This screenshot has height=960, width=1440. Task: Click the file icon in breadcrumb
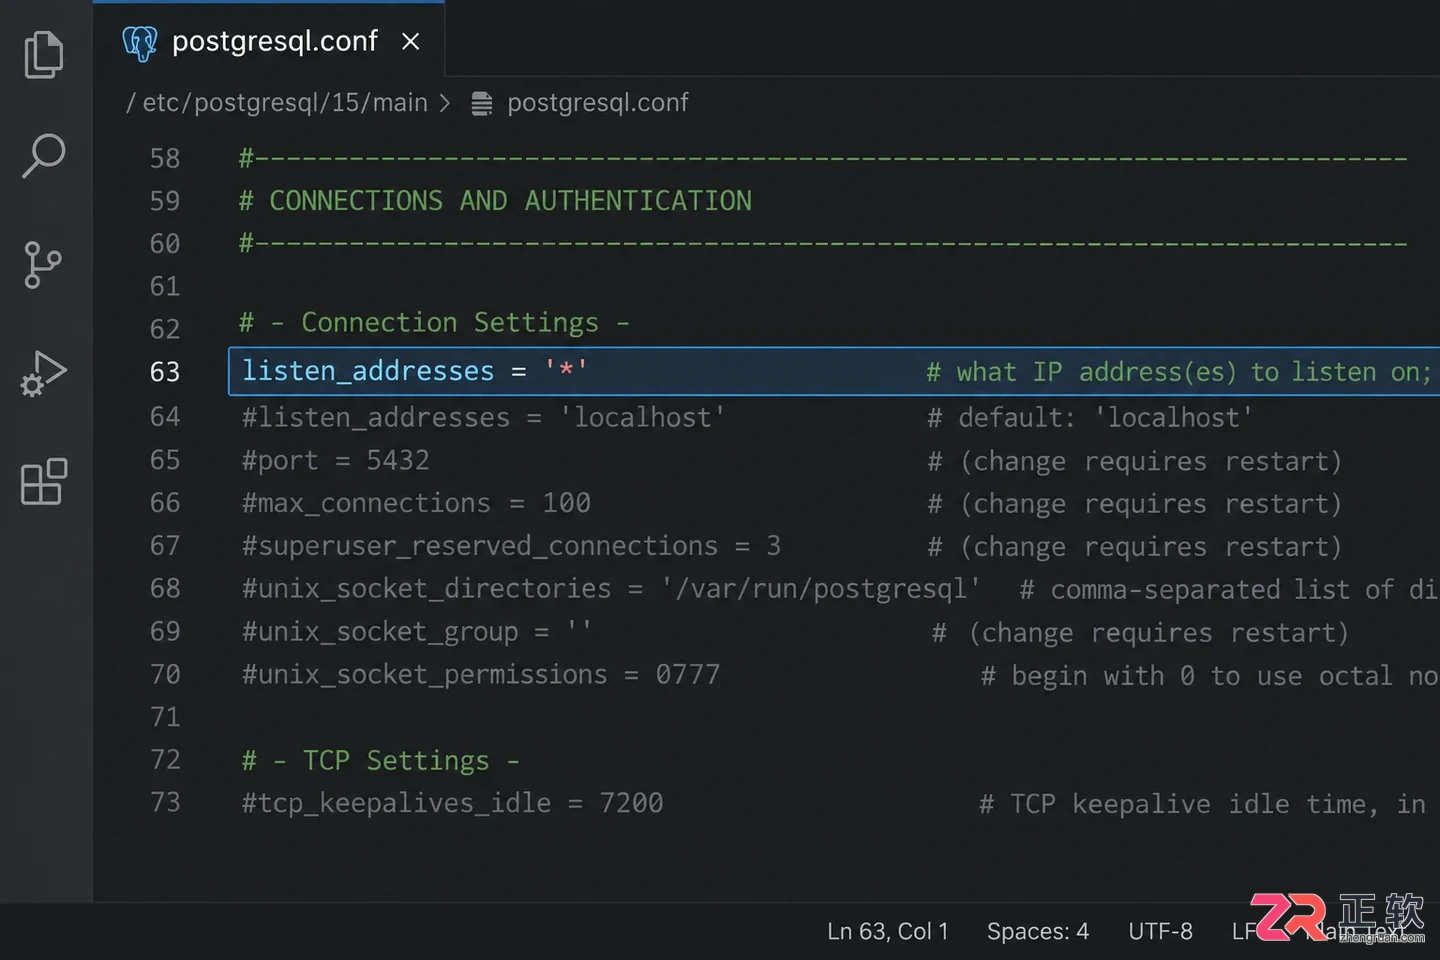click(x=482, y=104)
